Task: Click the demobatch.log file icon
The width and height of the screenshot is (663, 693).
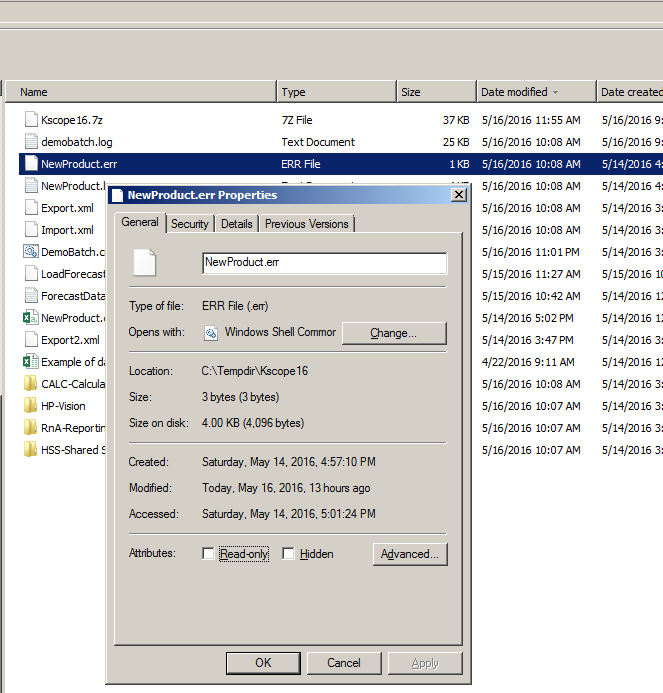Action: point(31,141)
